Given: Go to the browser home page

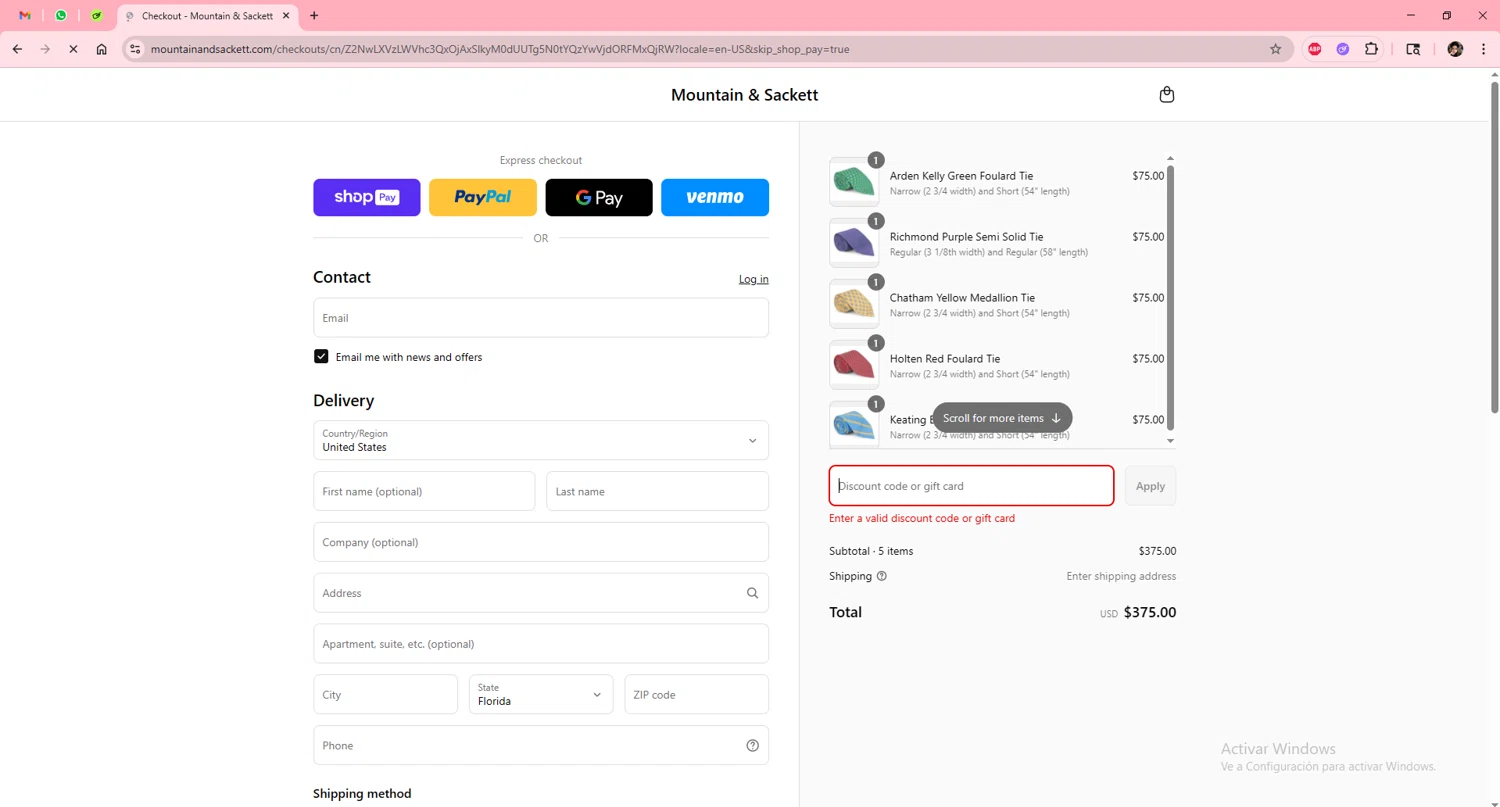Looking at the screenshot, I should 101,49.
